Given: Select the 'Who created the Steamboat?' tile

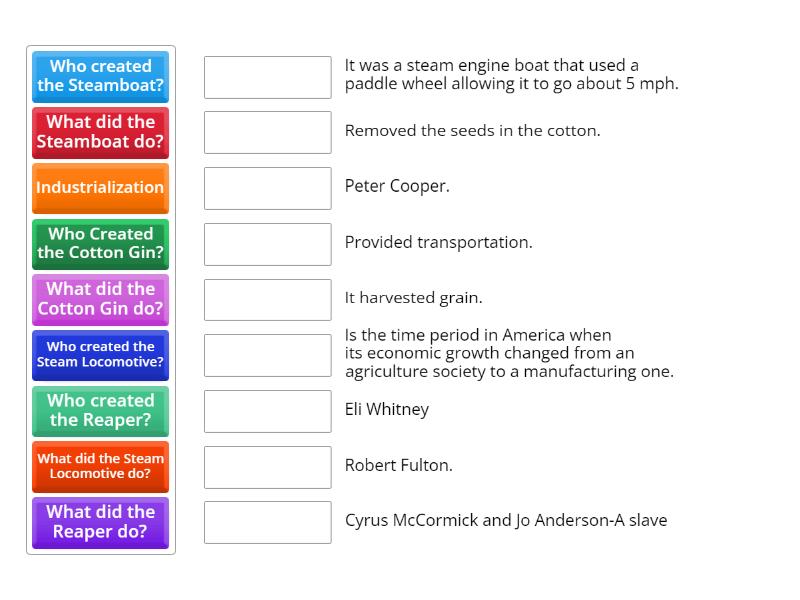Looking at the screenshot, I should coord(100,76).
